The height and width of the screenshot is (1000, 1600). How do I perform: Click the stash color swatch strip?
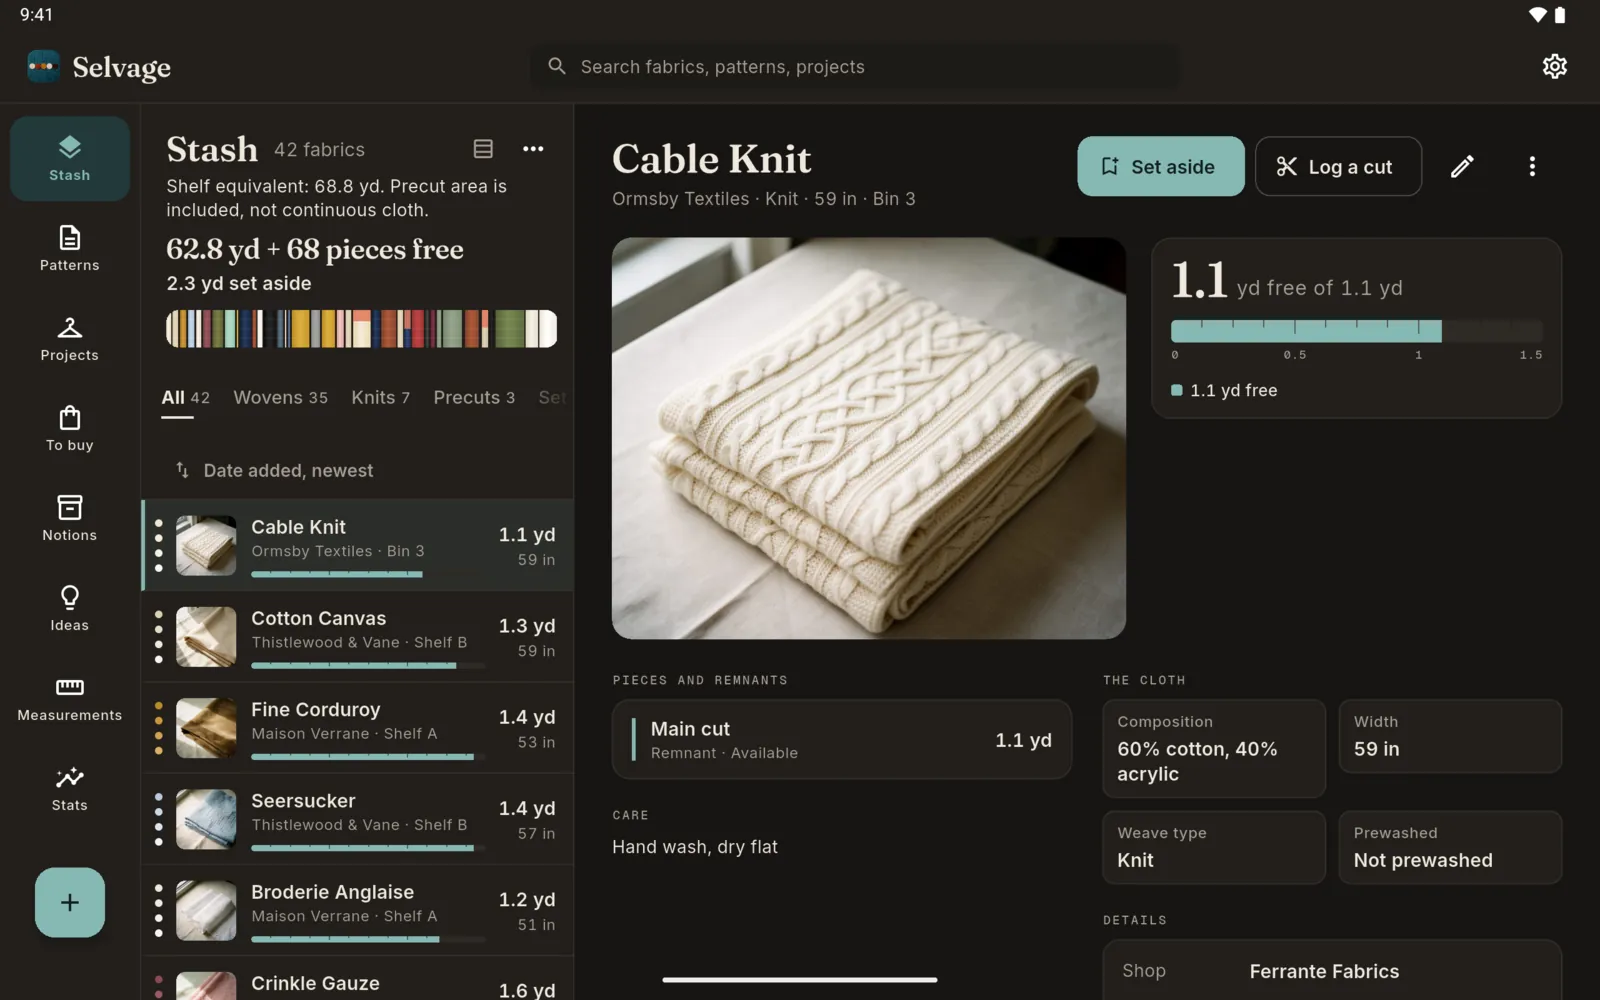coord(361,328)
